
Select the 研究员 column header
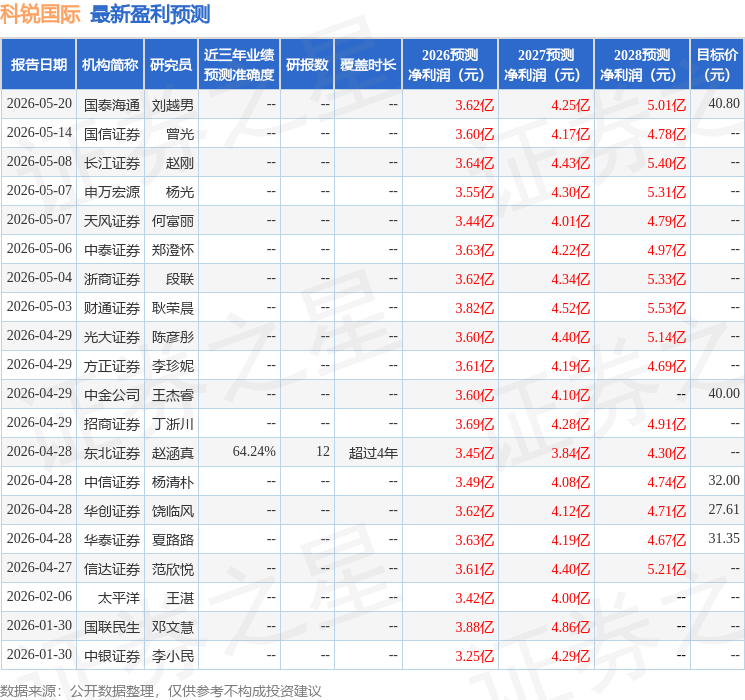[171, 65]
